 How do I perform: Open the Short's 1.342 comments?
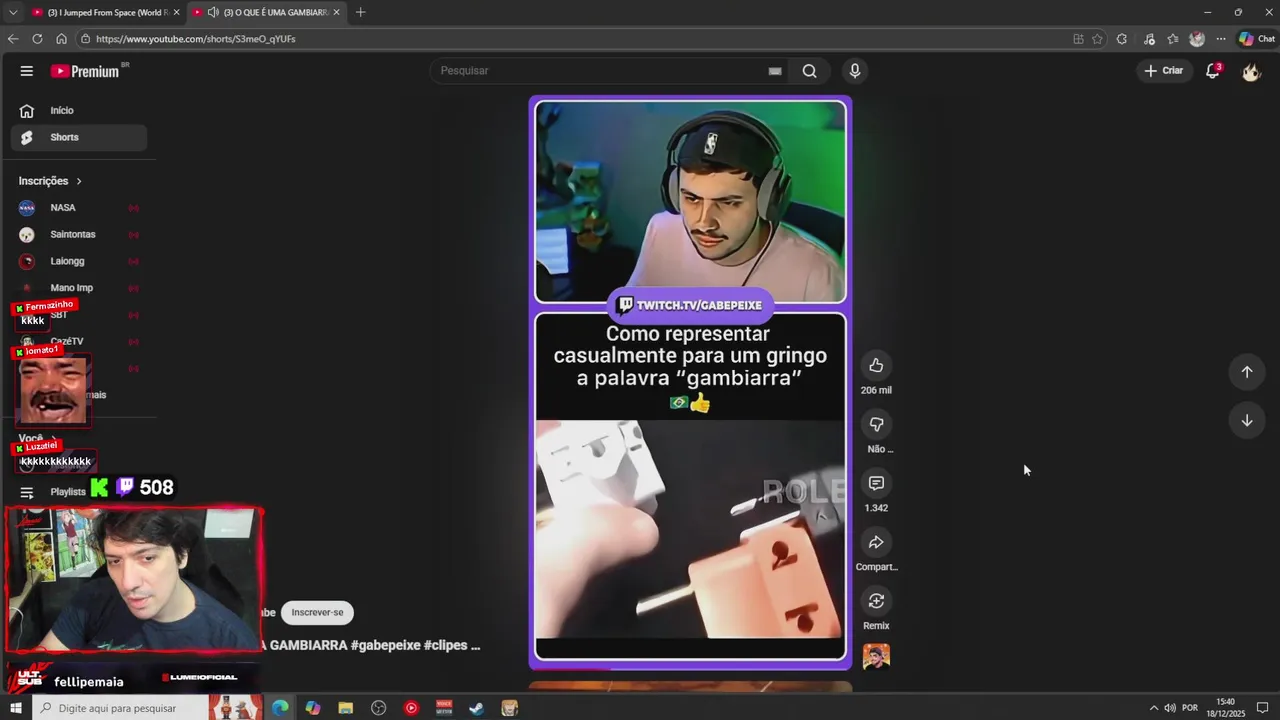point(876,484)
